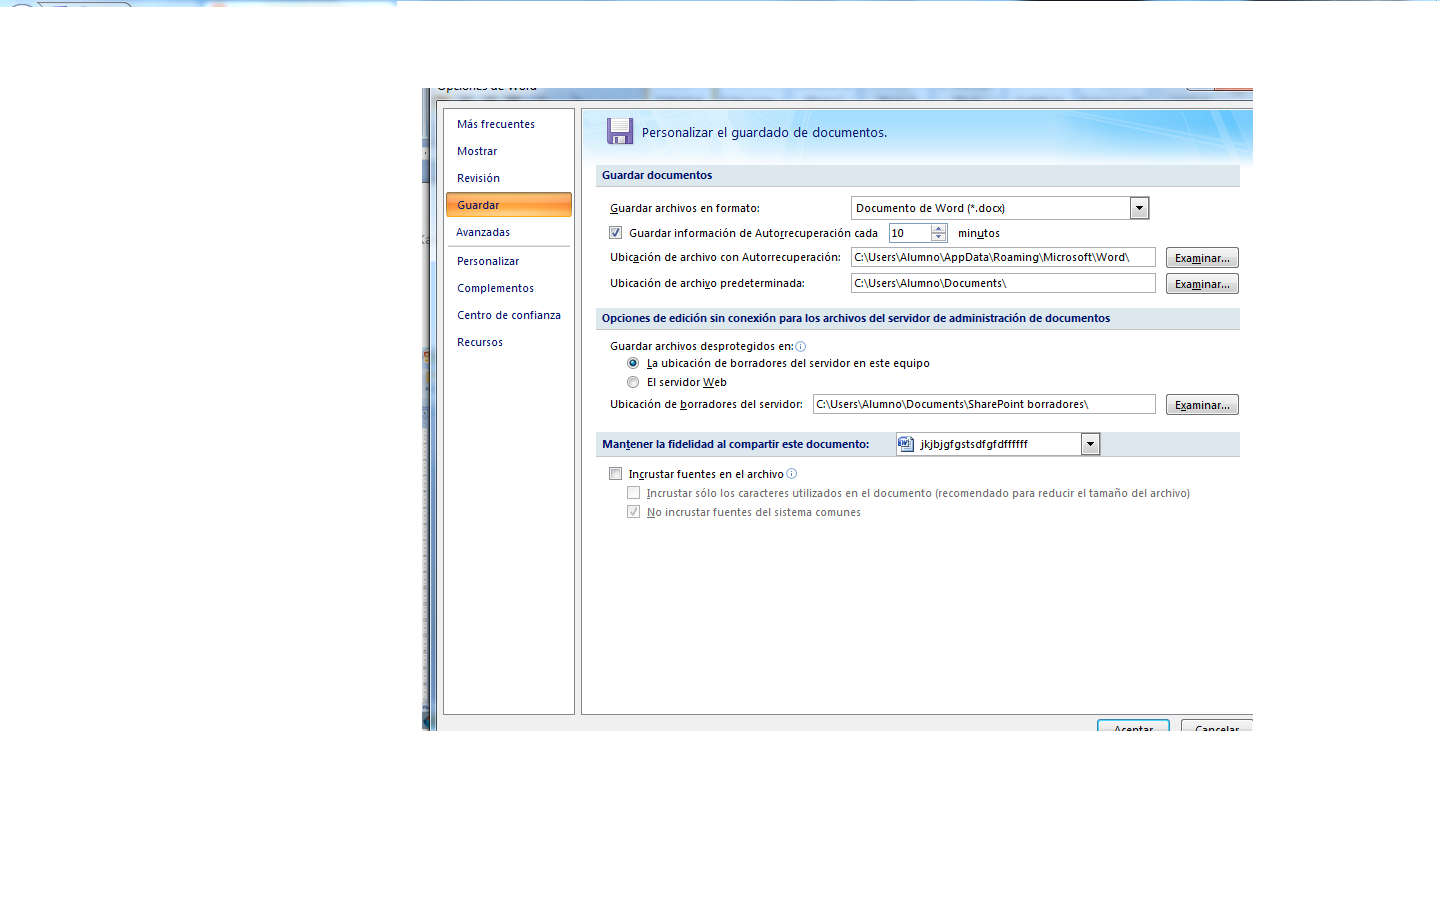Select "La ubicación de borradores del servidor en este equipo"
This screenshot has width=1440, height=900.
pos(632,363)
